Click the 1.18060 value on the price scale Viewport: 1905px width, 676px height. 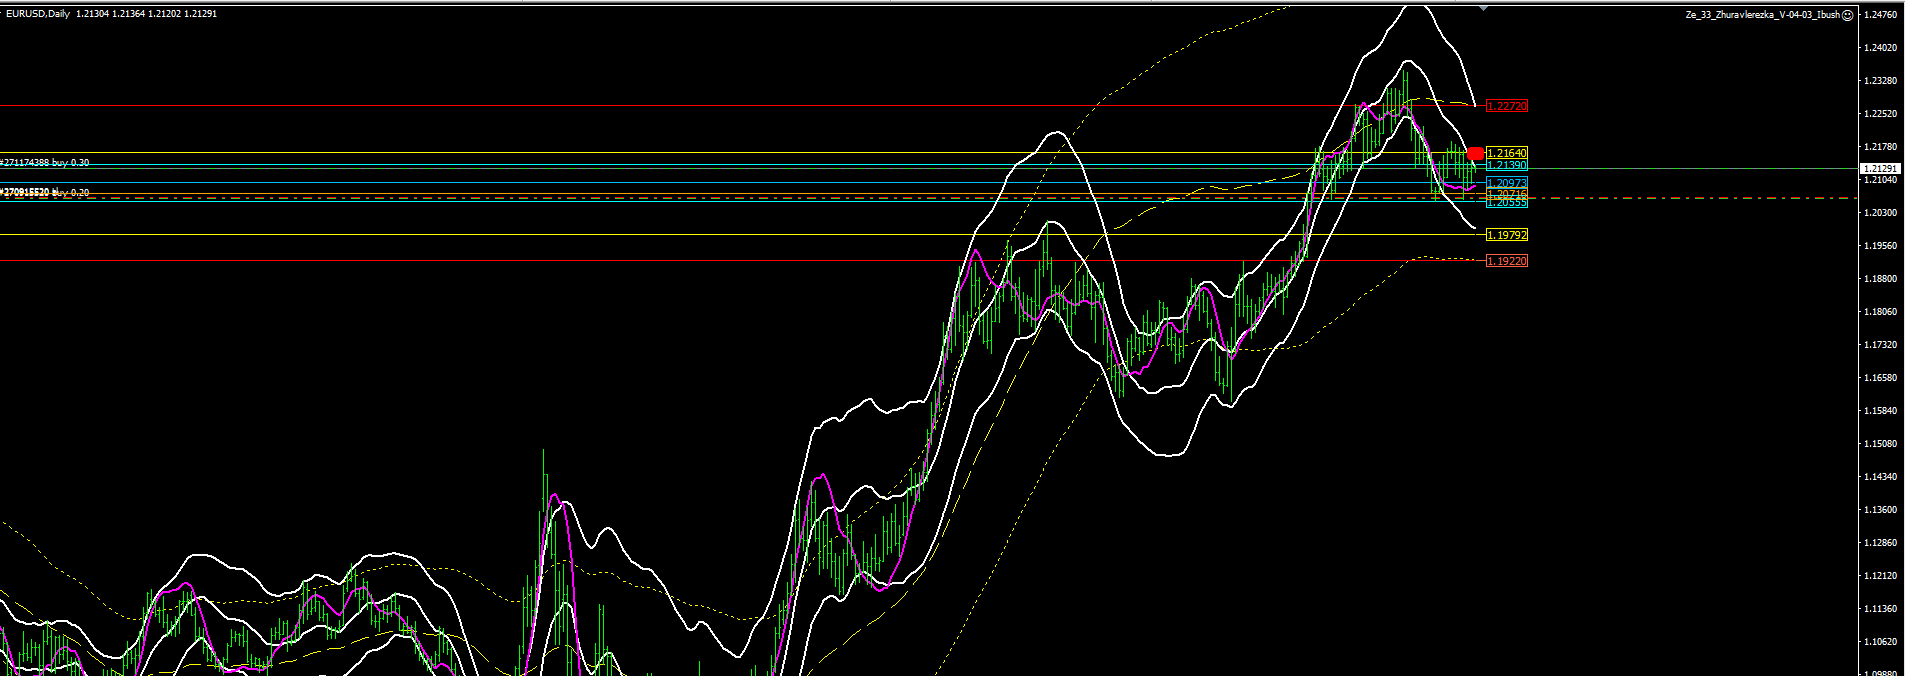click(x=1882, y=312)
